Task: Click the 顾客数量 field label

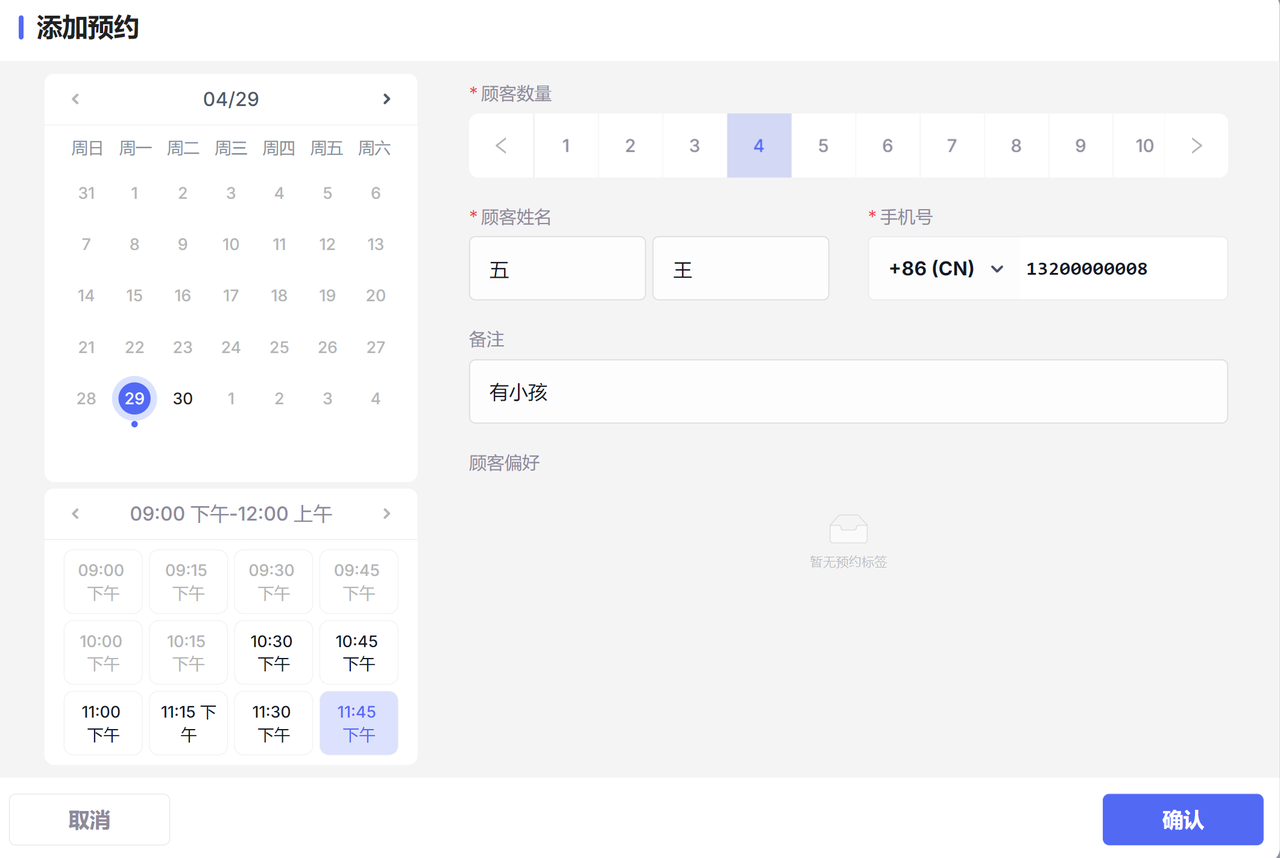Action: click(516, 95)
